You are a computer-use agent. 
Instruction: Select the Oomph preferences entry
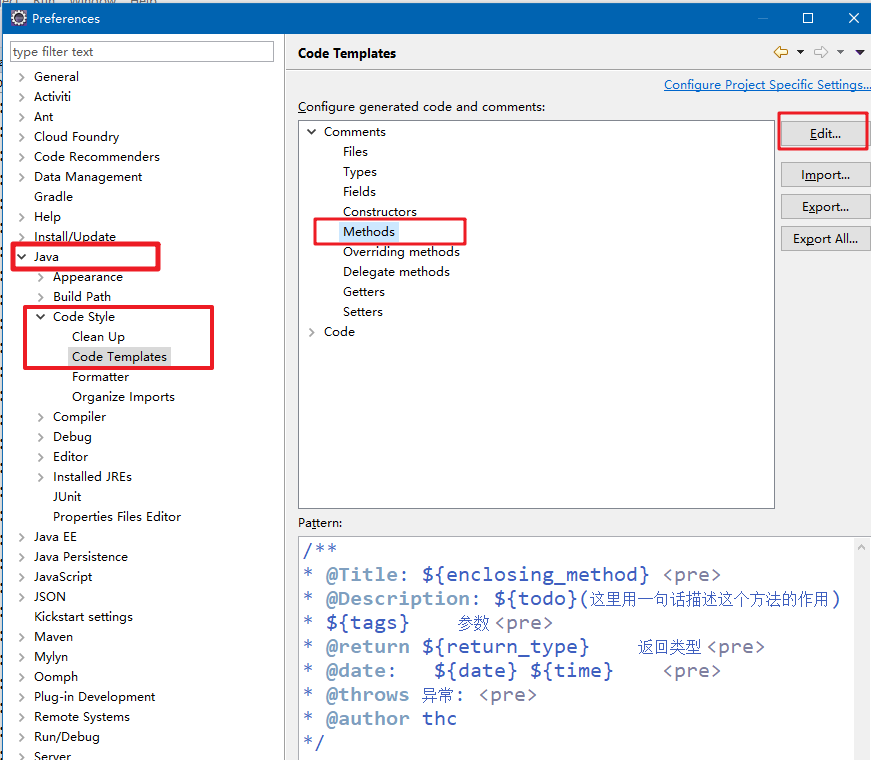click(x=56, y=677)
